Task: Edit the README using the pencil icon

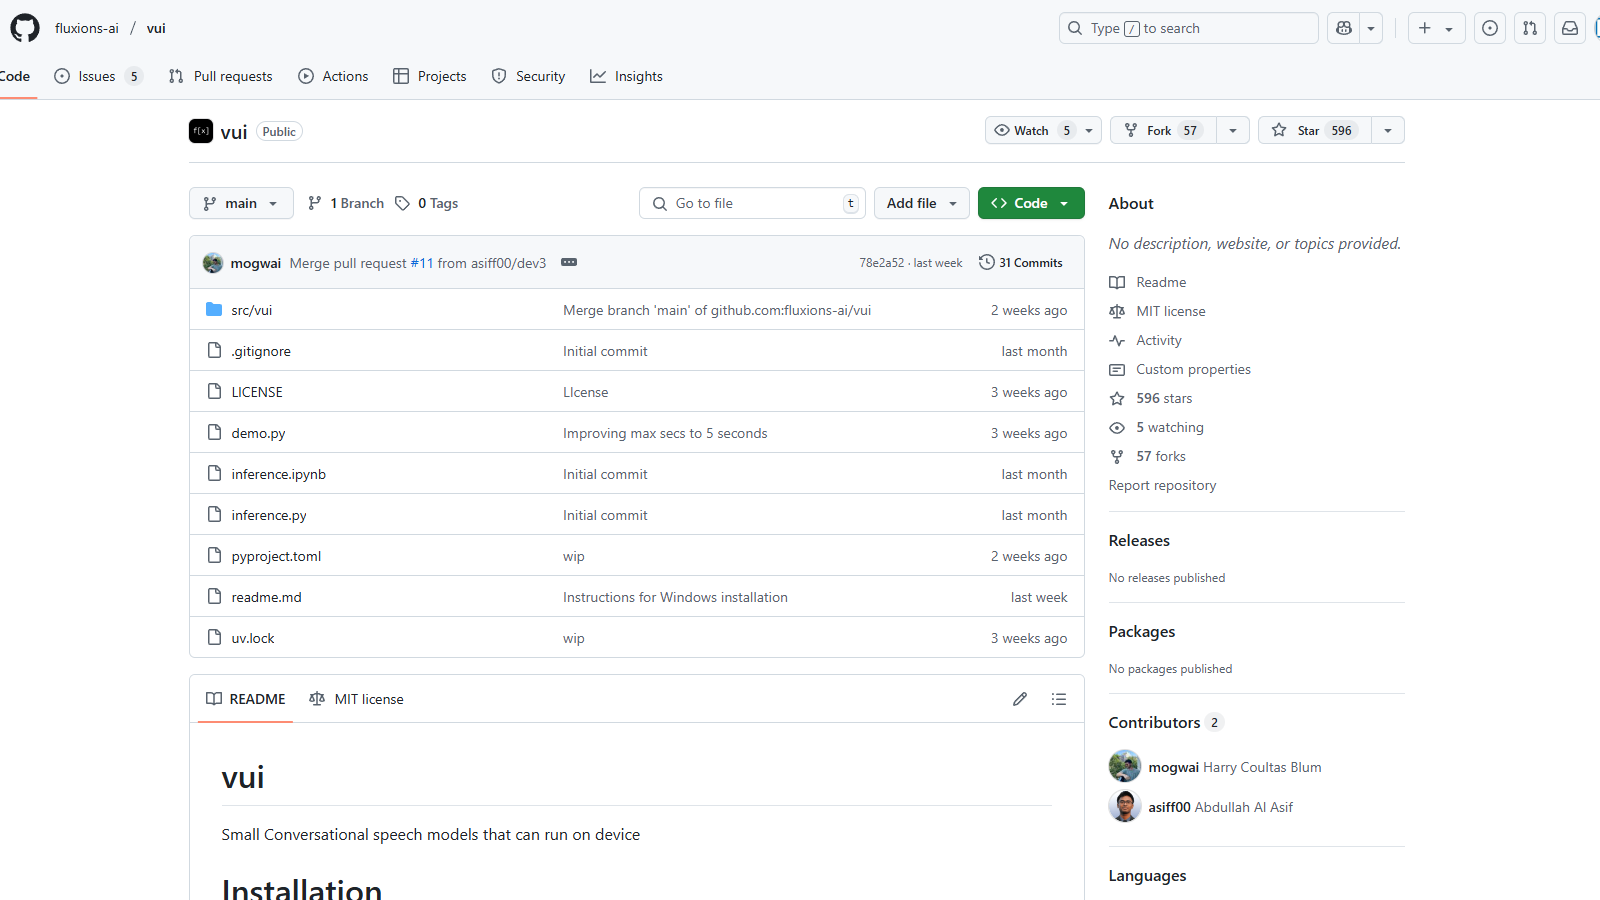Action: (1019, 699)
